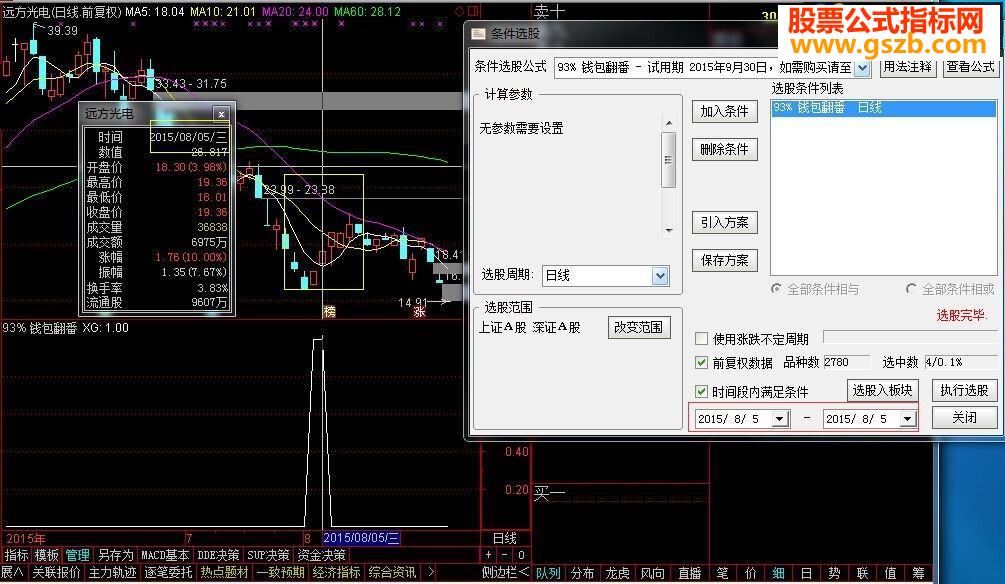Select 资金决策 indicator tab

tap(321, 555)
